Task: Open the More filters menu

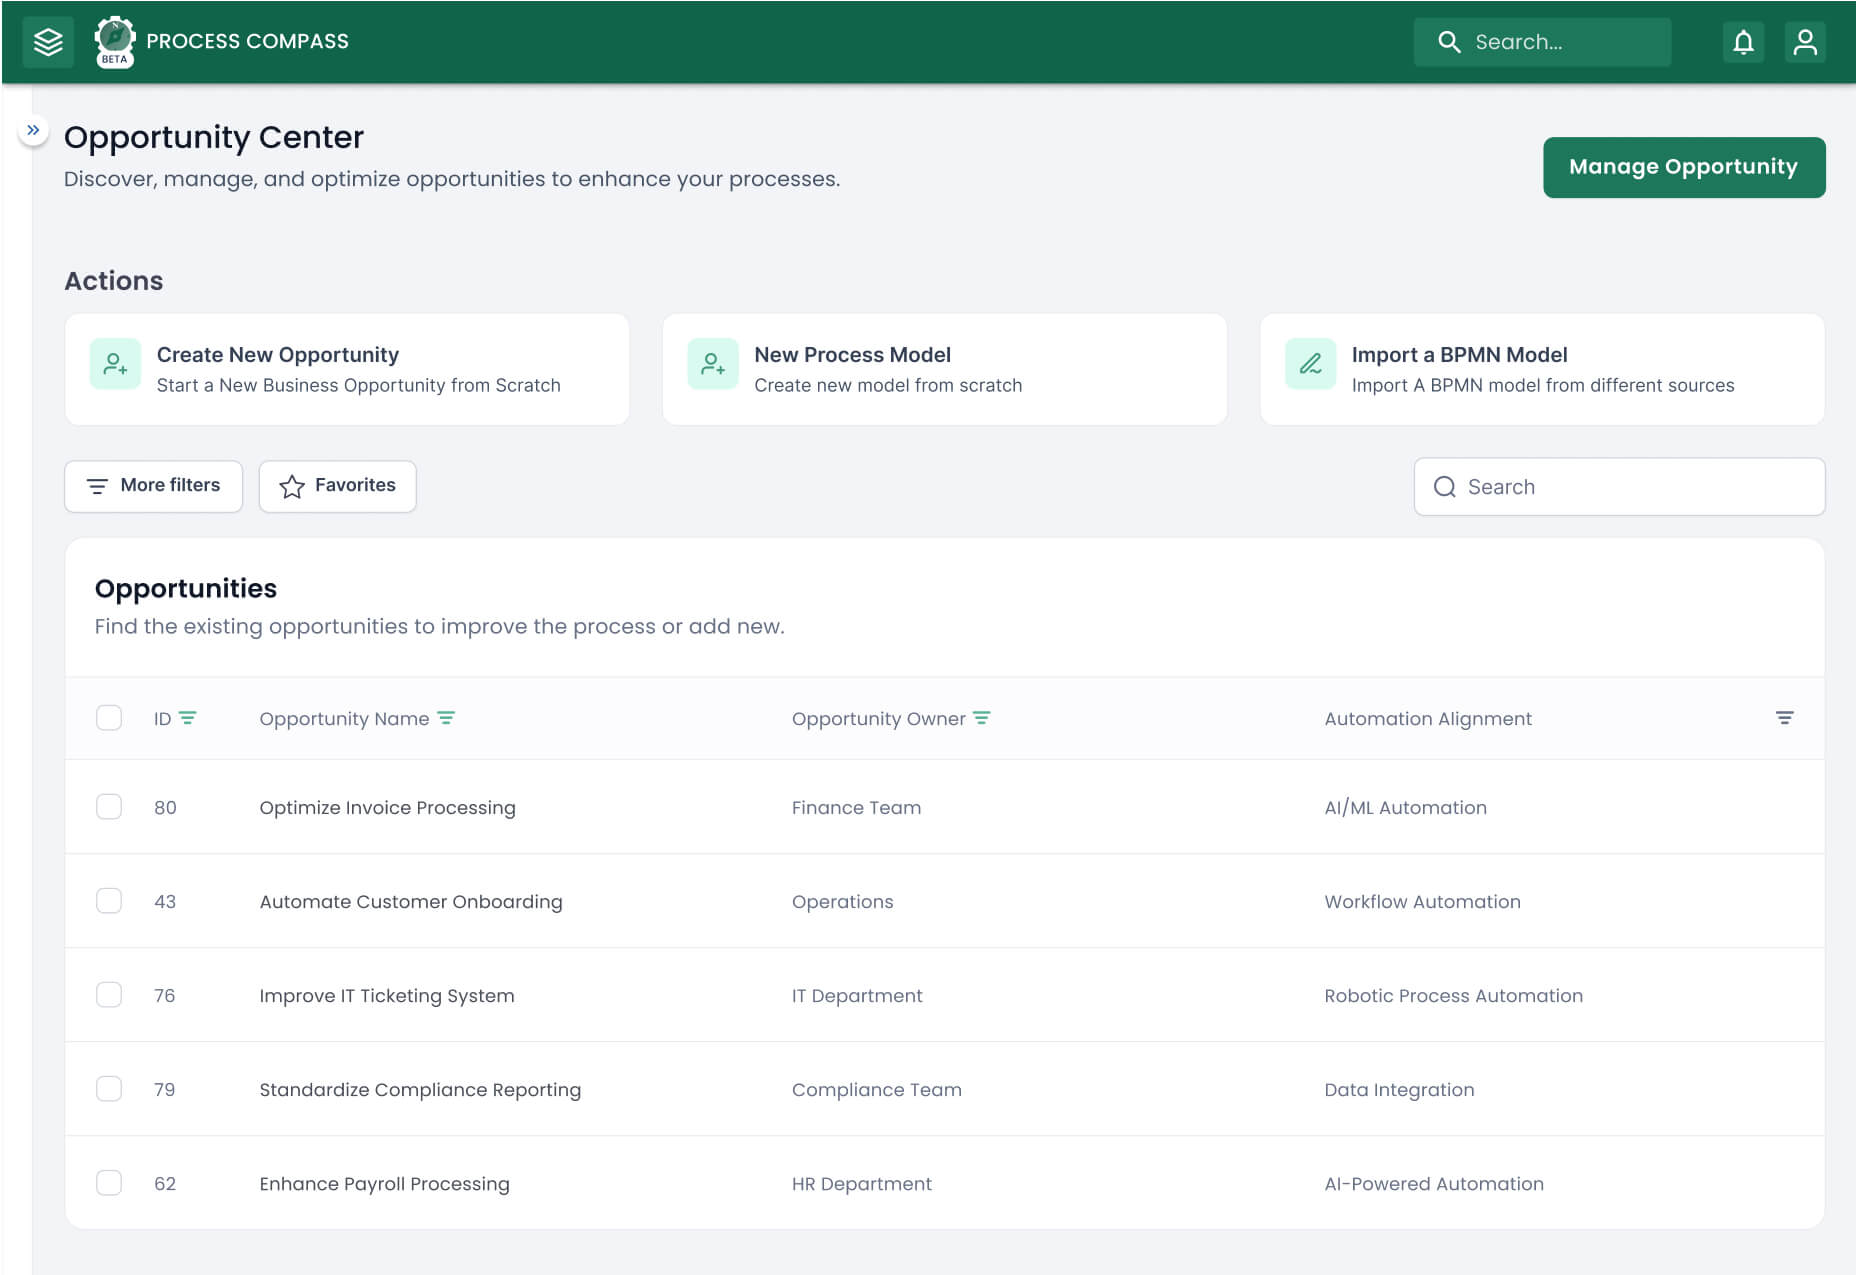Action: (x=154, y=486)
